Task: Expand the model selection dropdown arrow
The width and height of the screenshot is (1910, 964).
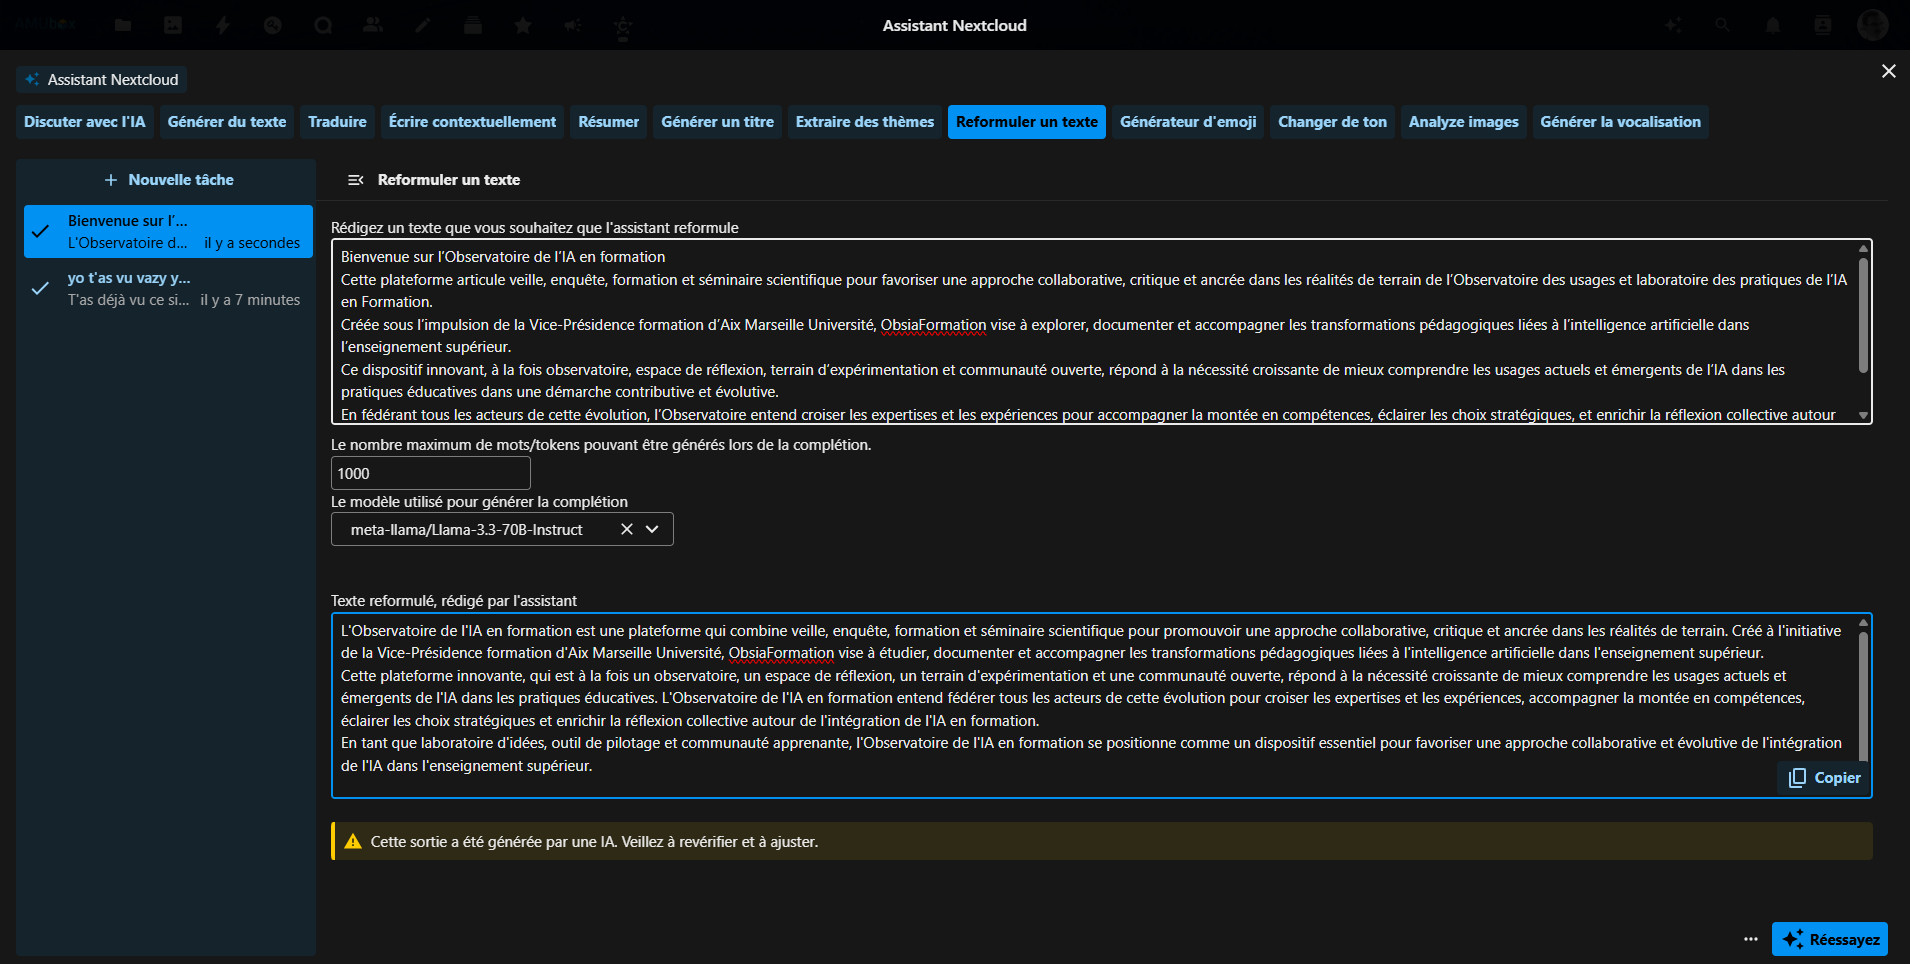Action: coord(653,529)
